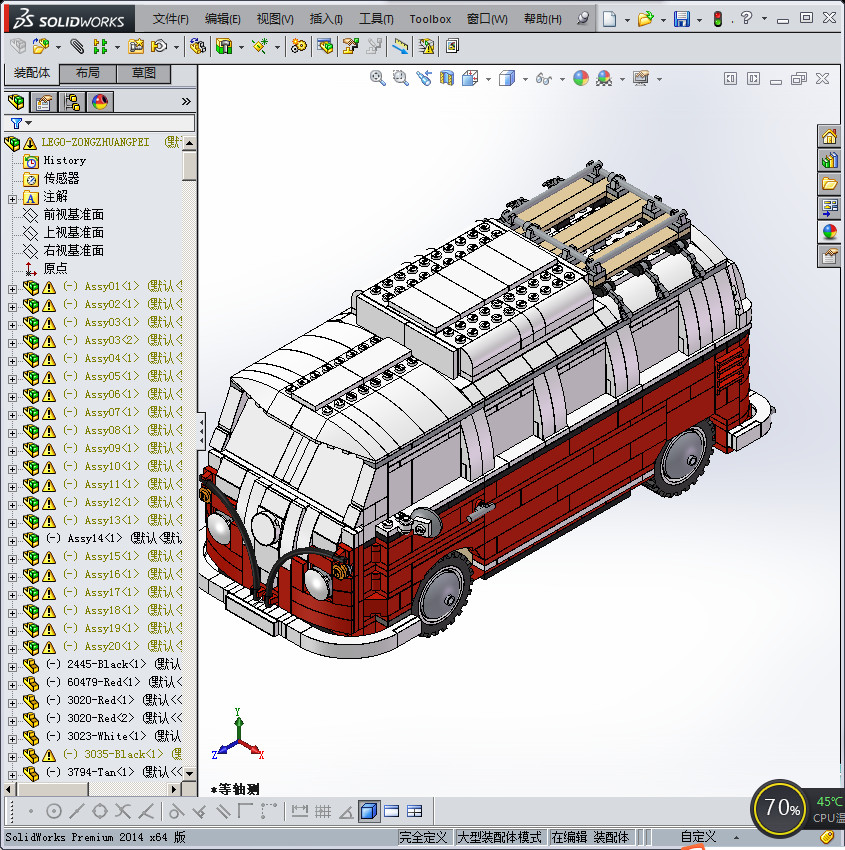Open the Assembly Features icon
Viewport: 845px width, 850px height.
[x=224, y=47]
